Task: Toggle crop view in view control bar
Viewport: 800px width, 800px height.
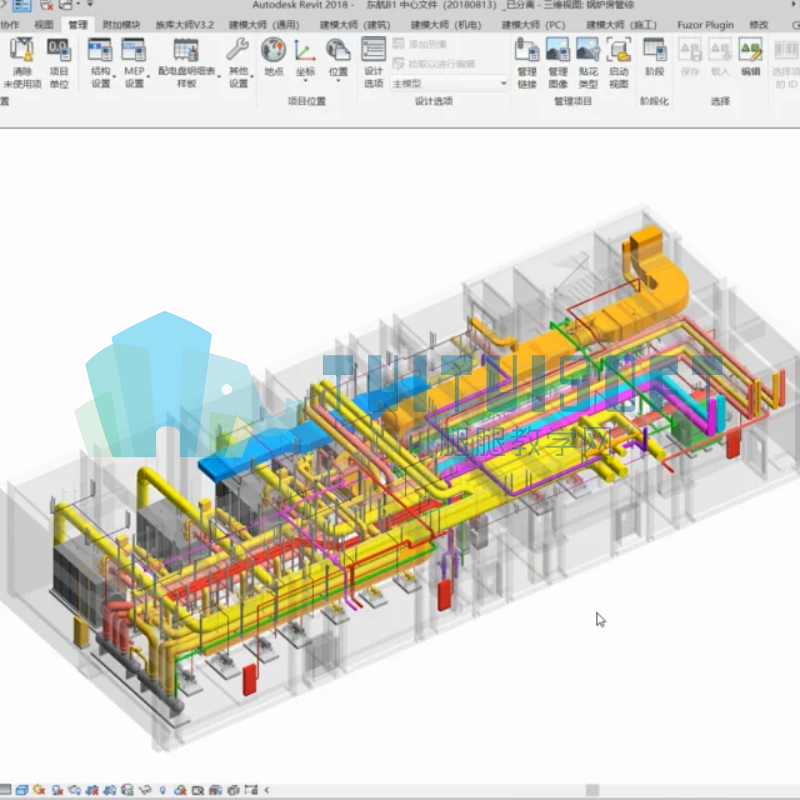Action: pyautogui.click(x=92, y=790)
